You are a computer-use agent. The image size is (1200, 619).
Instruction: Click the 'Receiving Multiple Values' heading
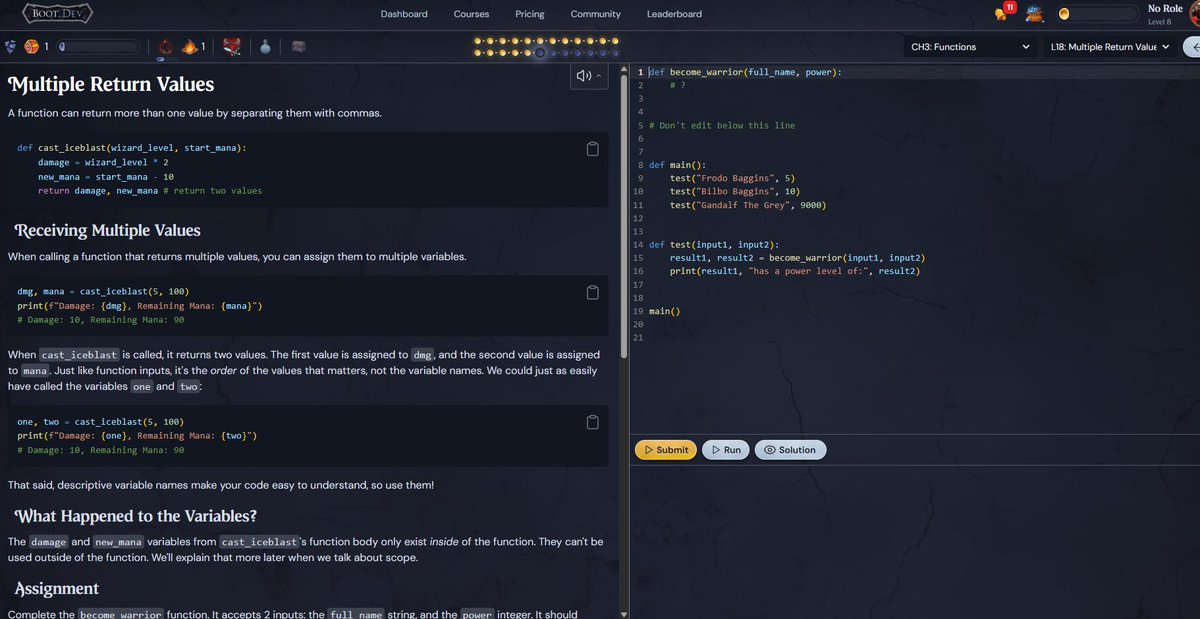point(107,231)
